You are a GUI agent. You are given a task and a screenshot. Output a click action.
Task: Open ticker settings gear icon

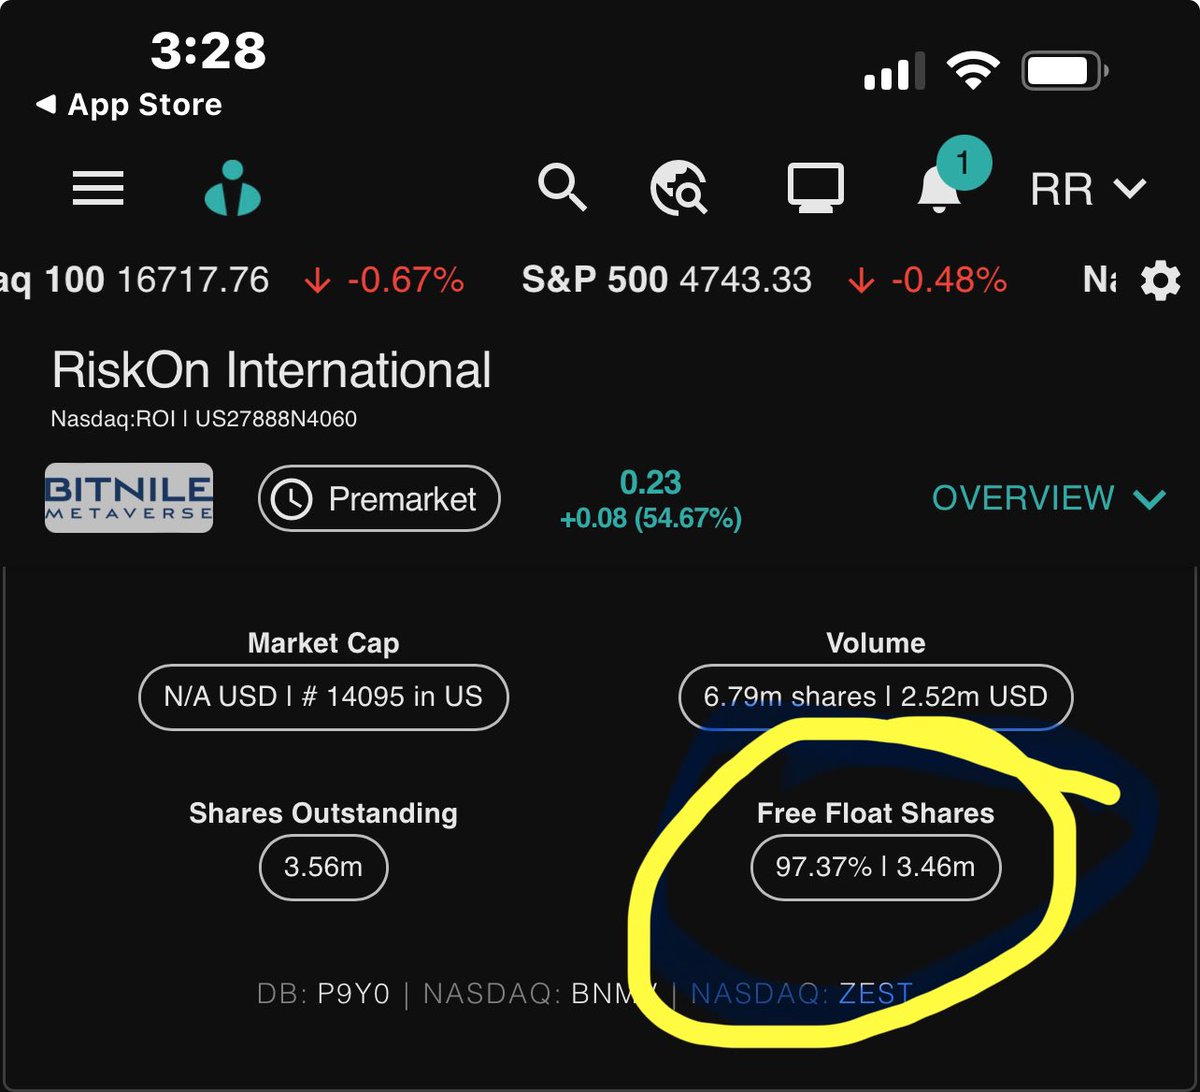[1160, 281]
